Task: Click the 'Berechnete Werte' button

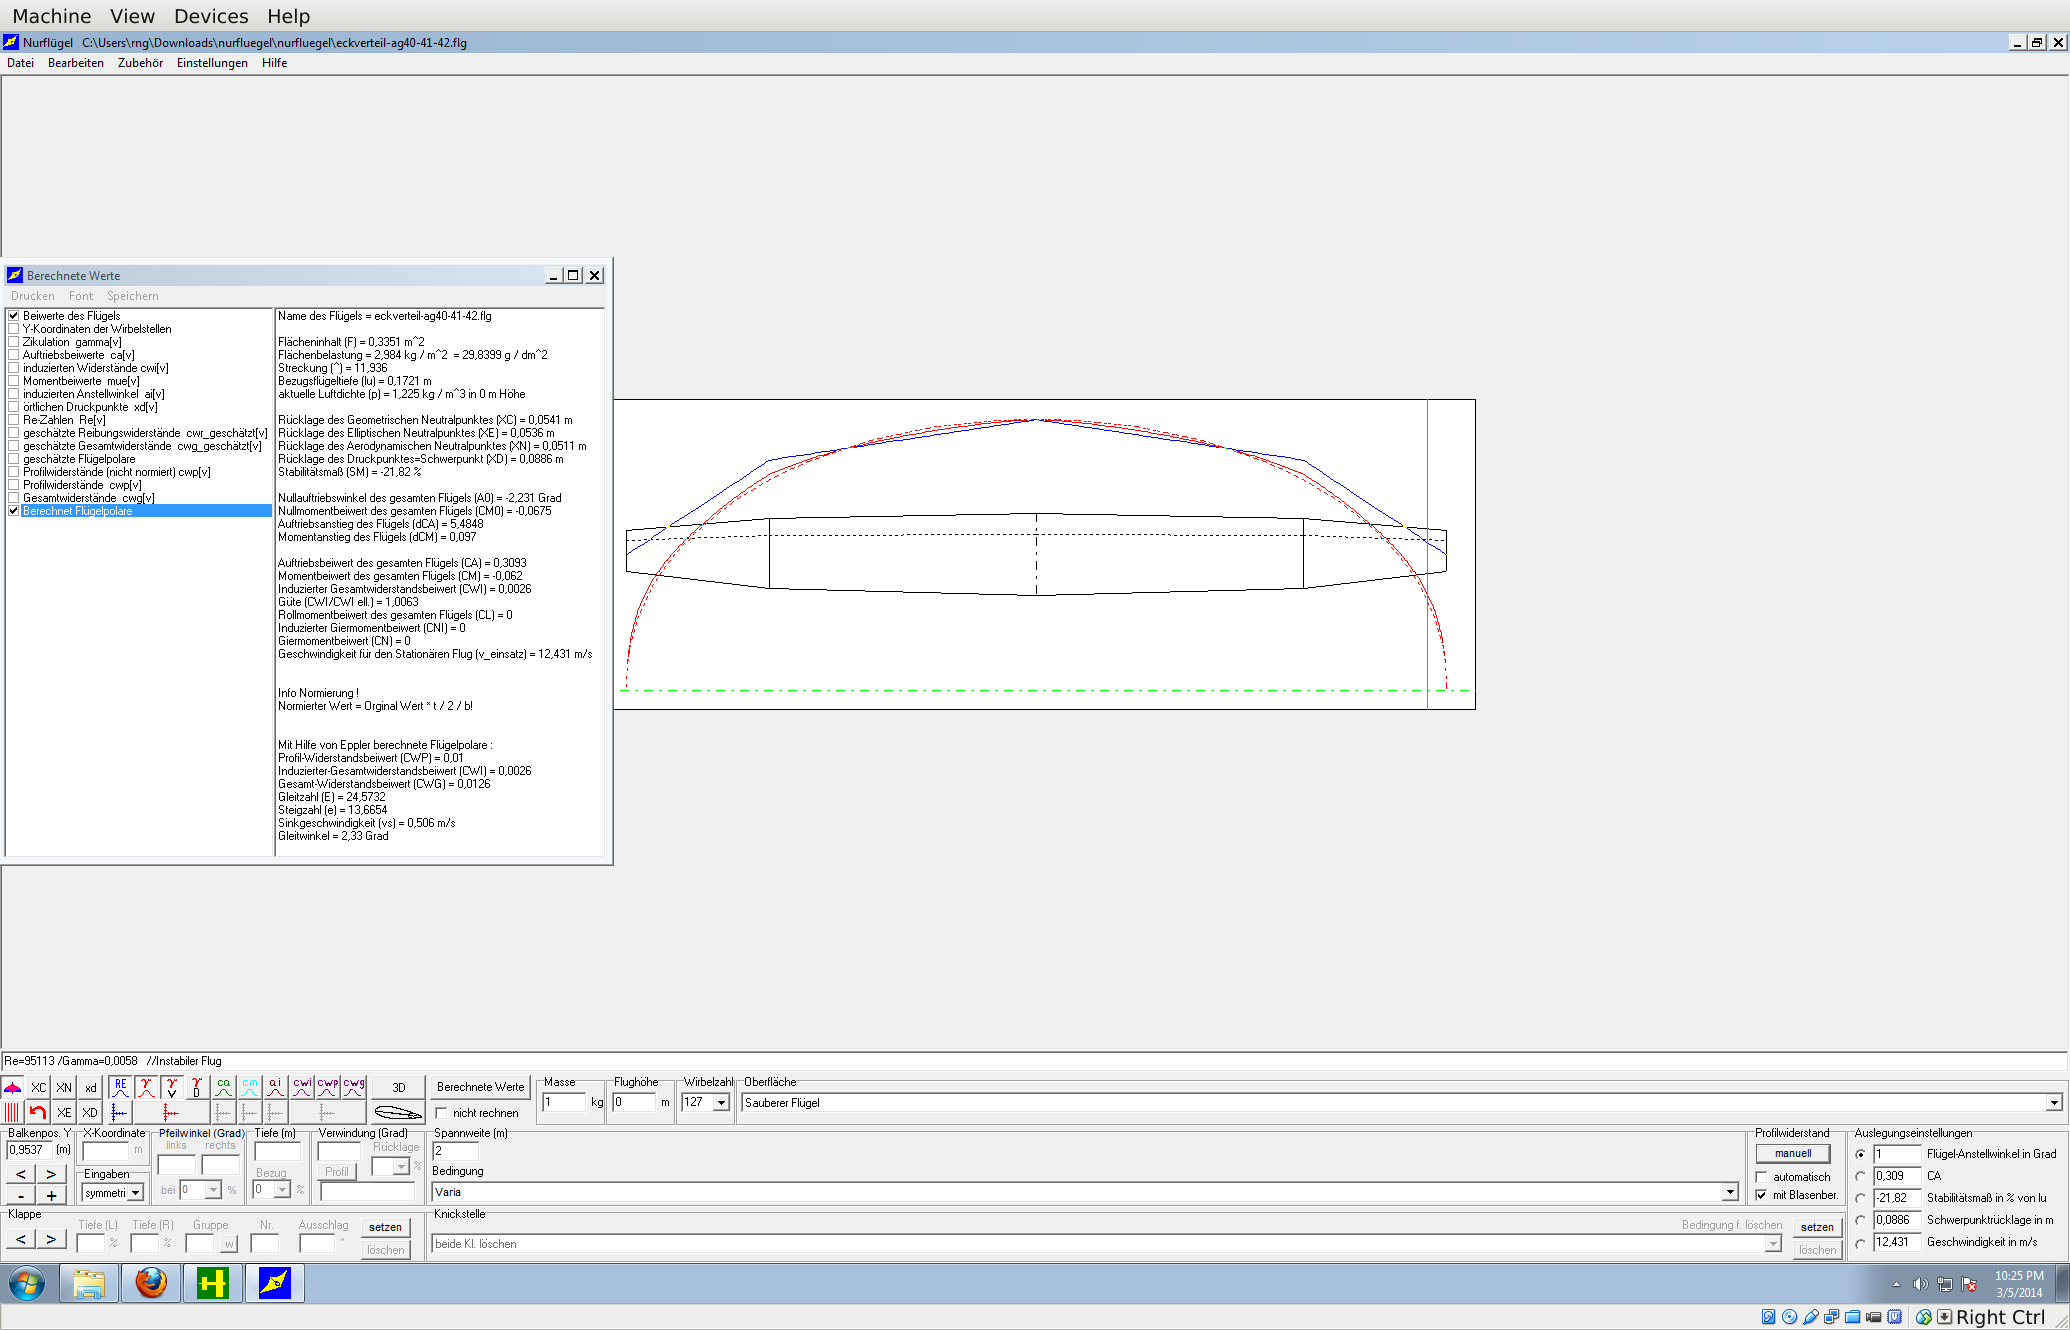Action: click(x=480, y=1087)
